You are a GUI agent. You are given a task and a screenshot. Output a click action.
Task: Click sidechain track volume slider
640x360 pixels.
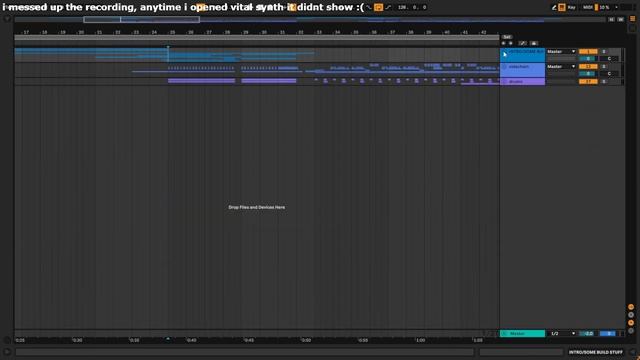pos(588,73)
